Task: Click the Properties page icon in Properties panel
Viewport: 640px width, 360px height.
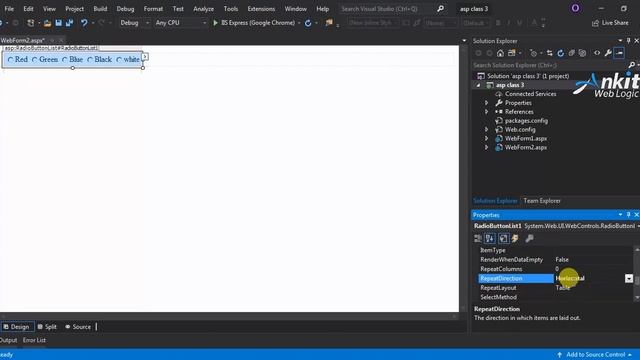Action: [x=504, y=239]
